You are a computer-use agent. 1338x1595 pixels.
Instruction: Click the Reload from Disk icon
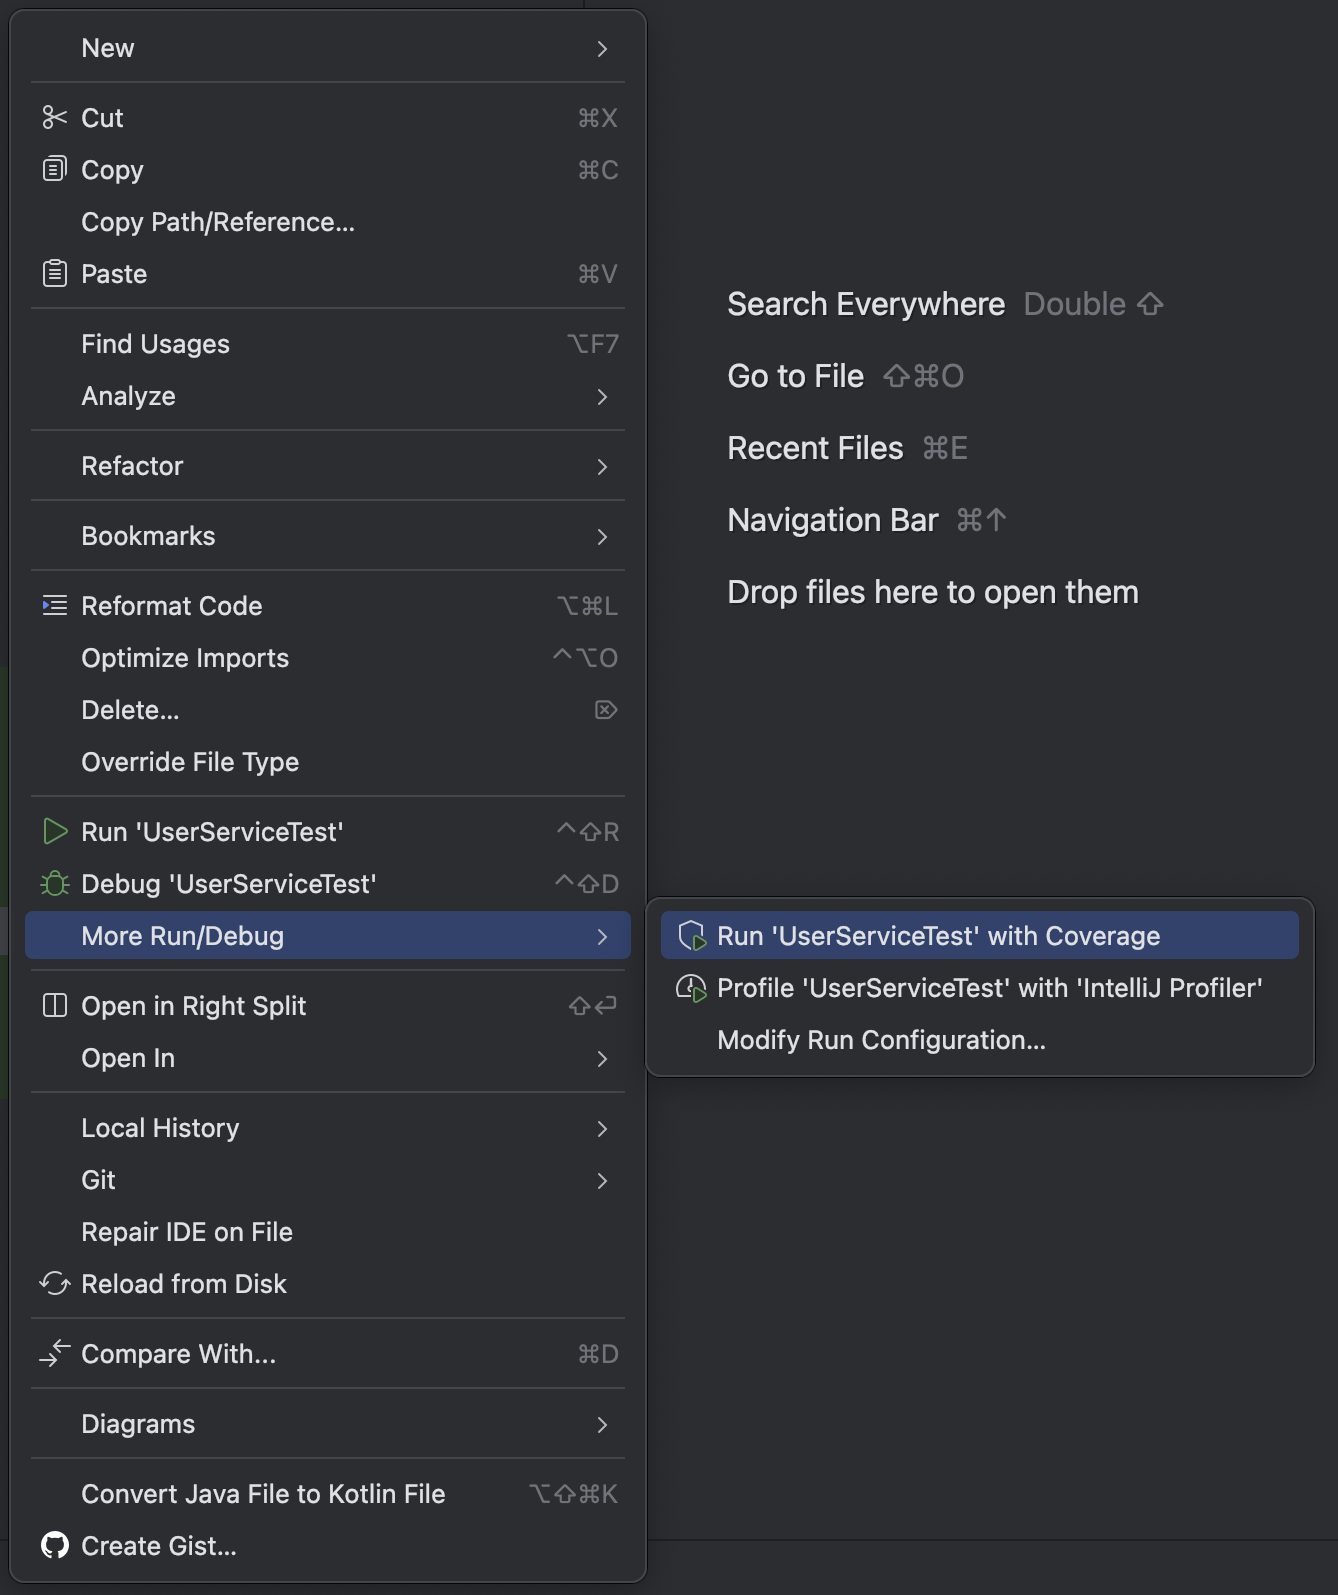pos(55,1283)
